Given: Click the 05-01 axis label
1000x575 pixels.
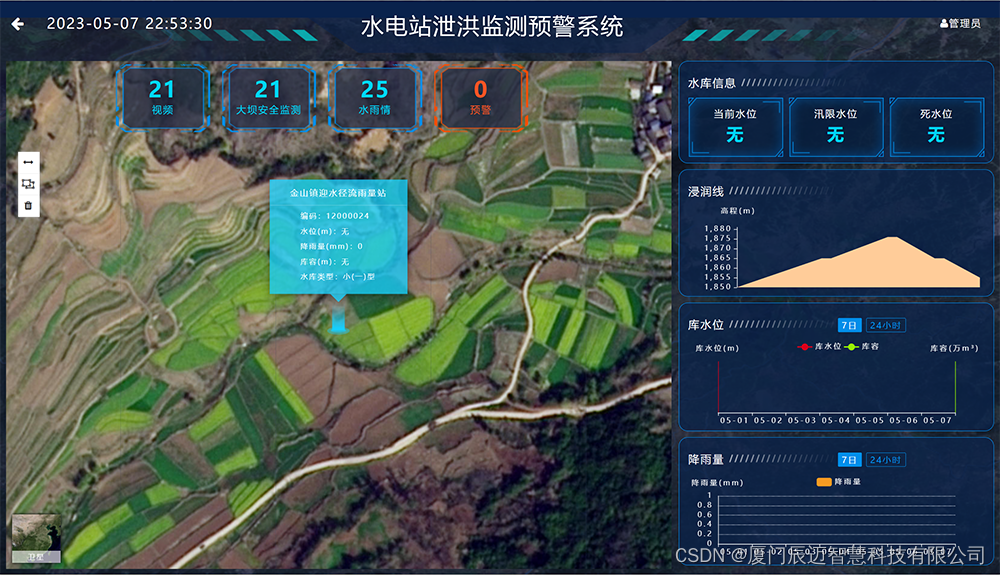Looking at the screenshot, I should tap(734, 420).
